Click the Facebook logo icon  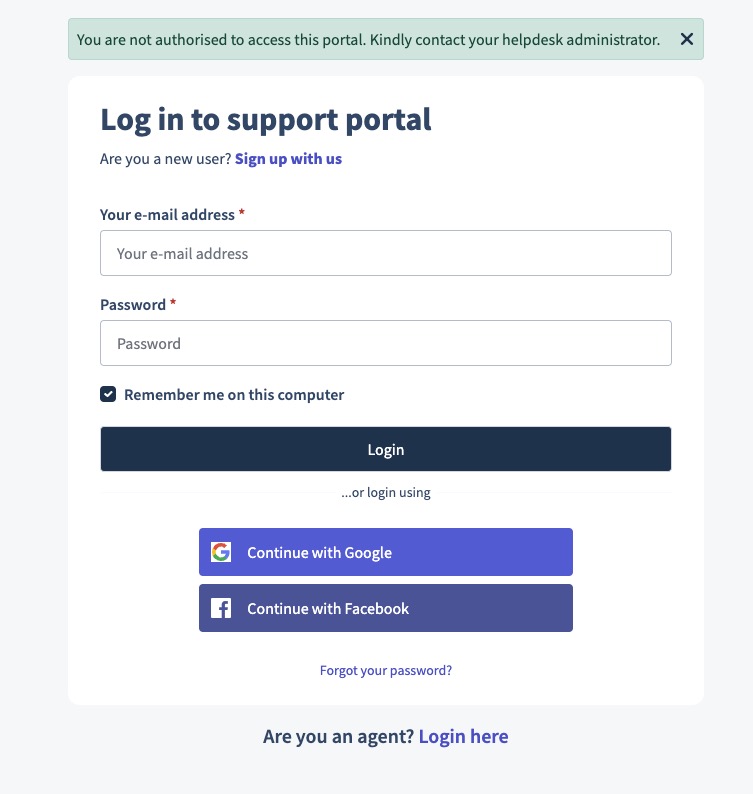click(221, 608)
